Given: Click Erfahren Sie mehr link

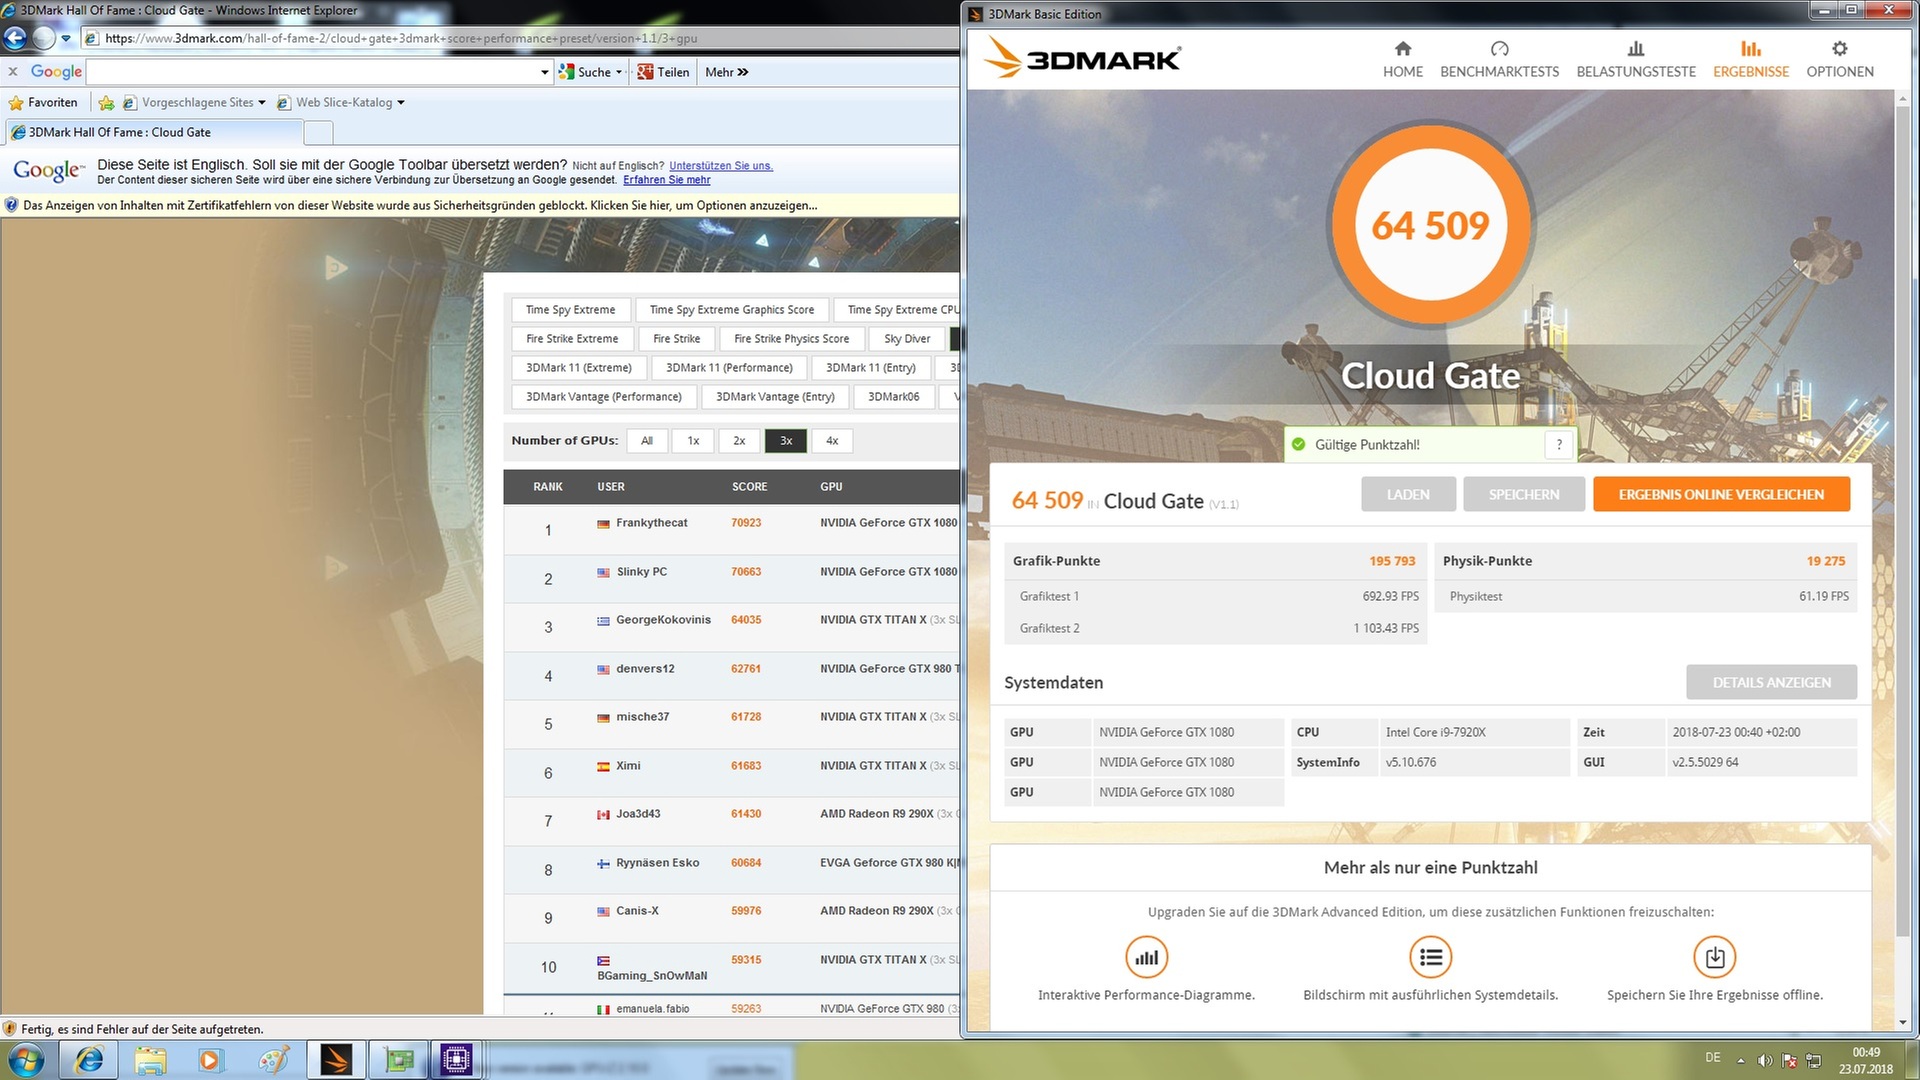Looking at the screenshot, I should tap(666, 180).
